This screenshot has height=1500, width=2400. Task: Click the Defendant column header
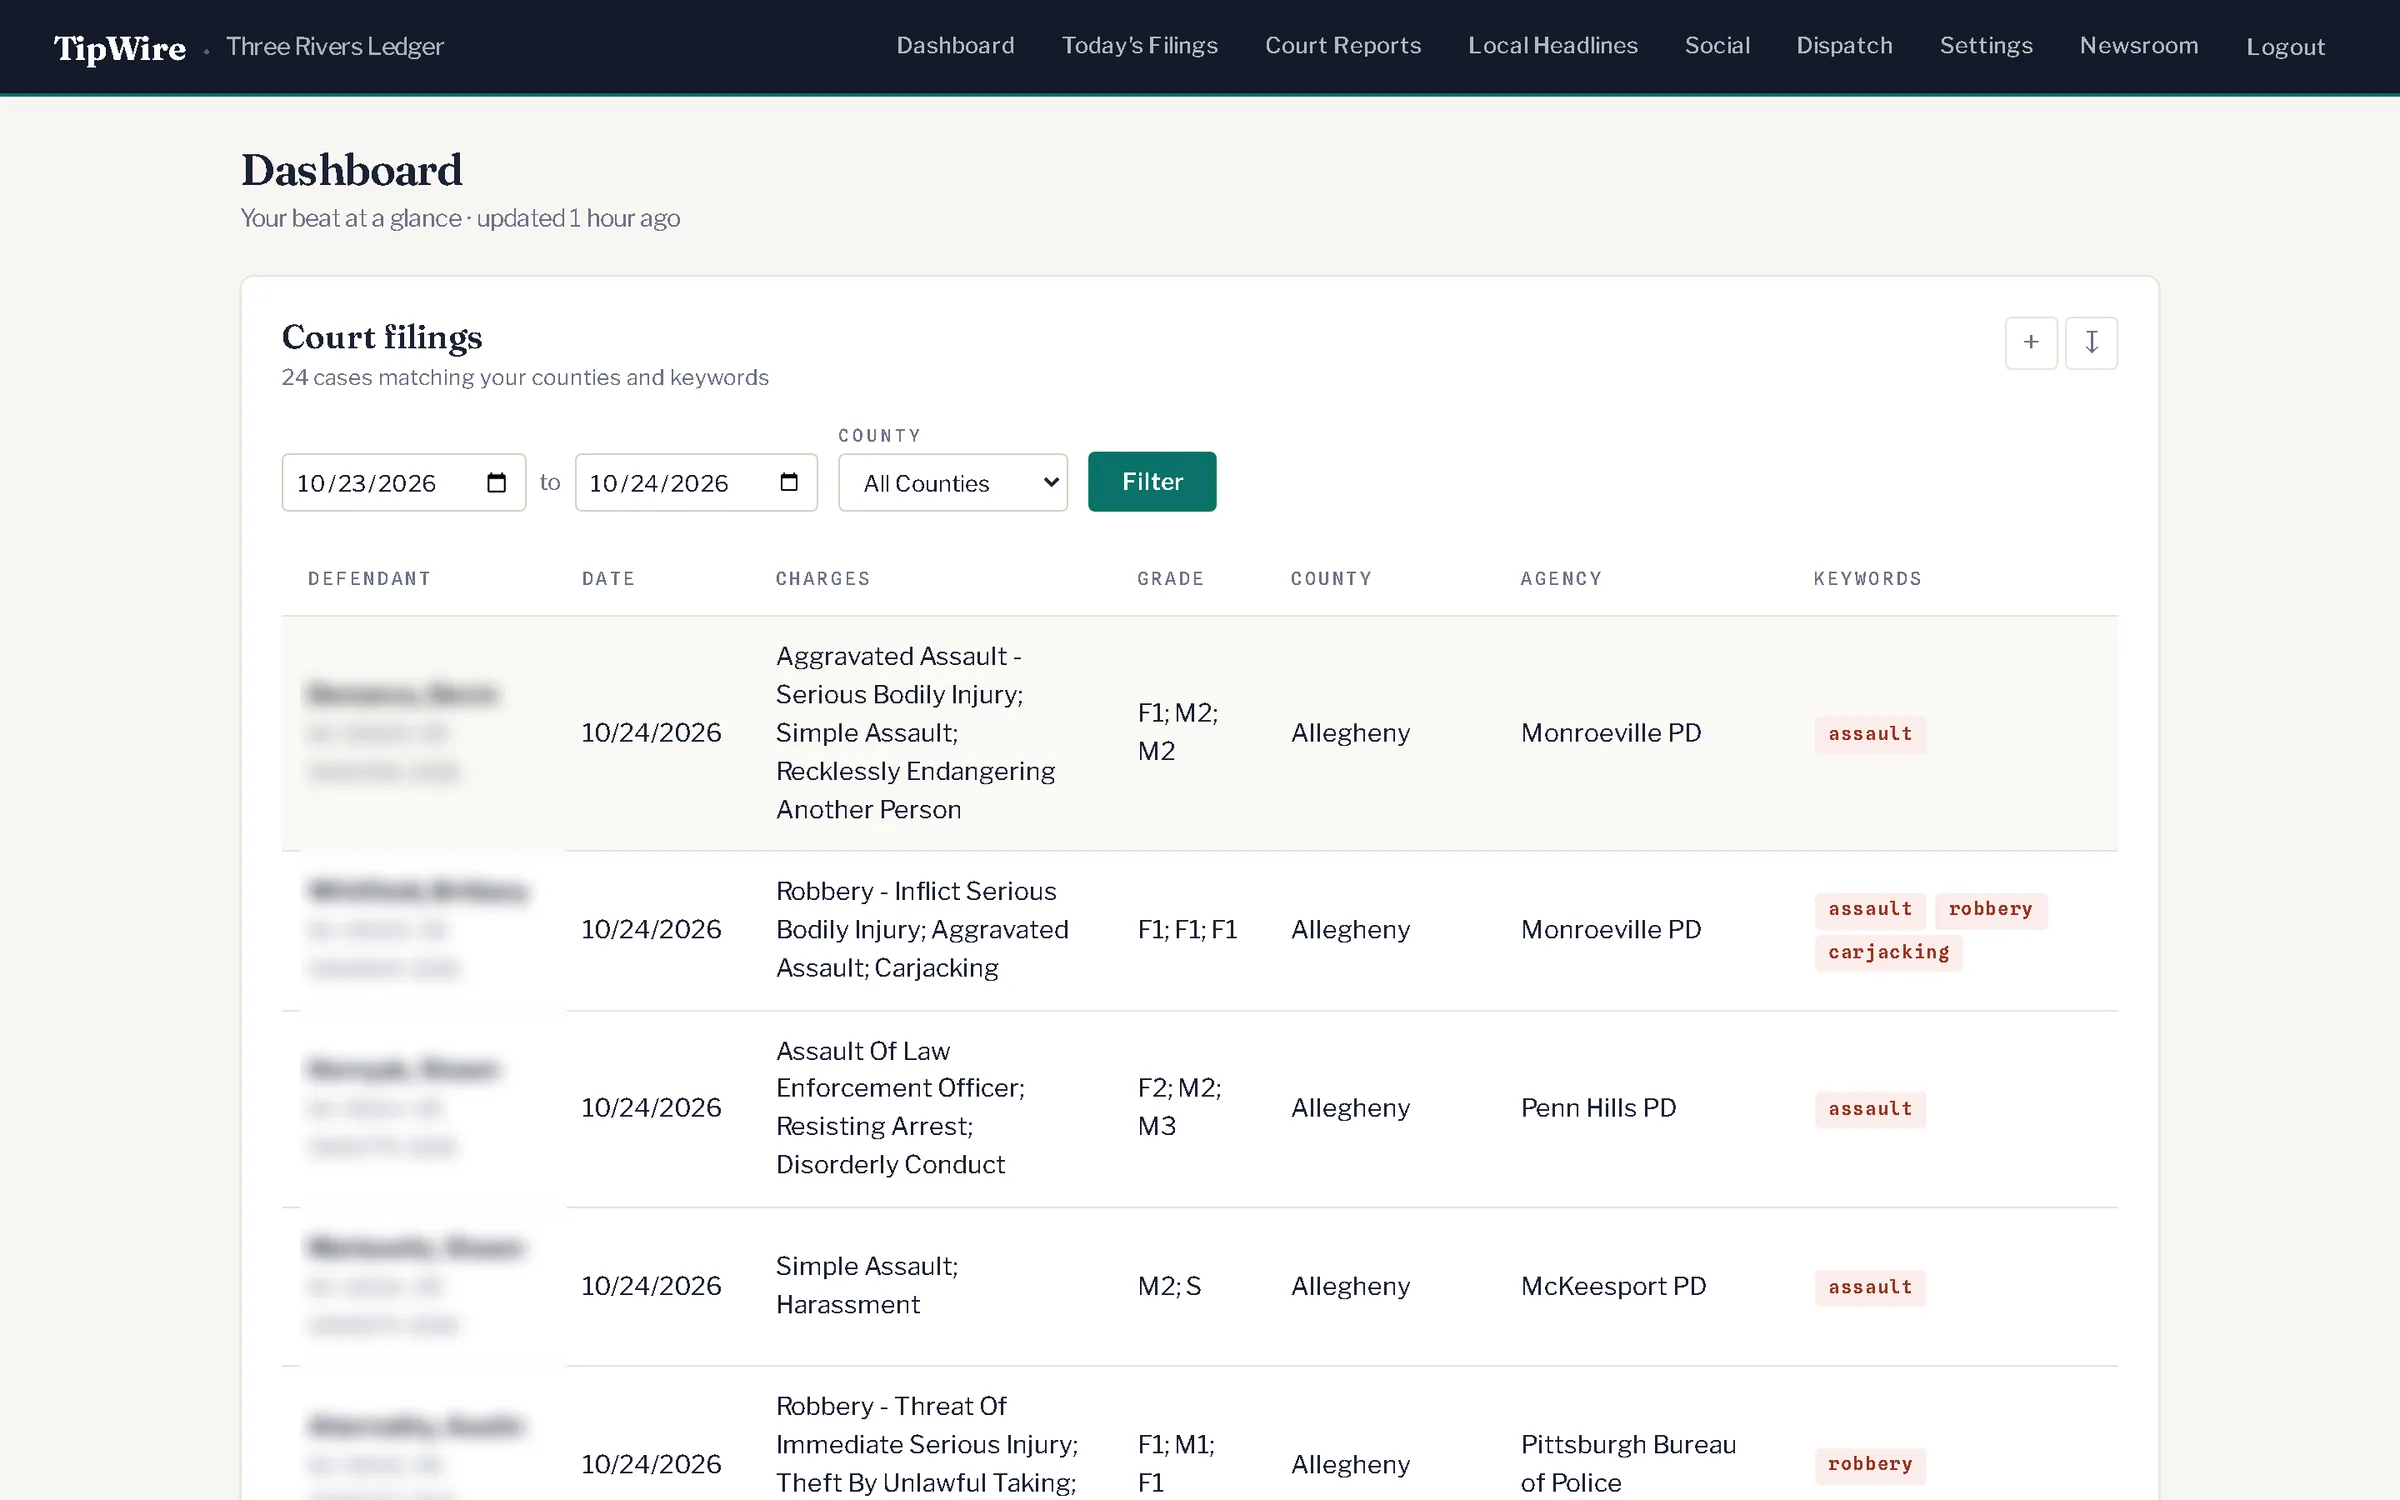click(369, 579)
